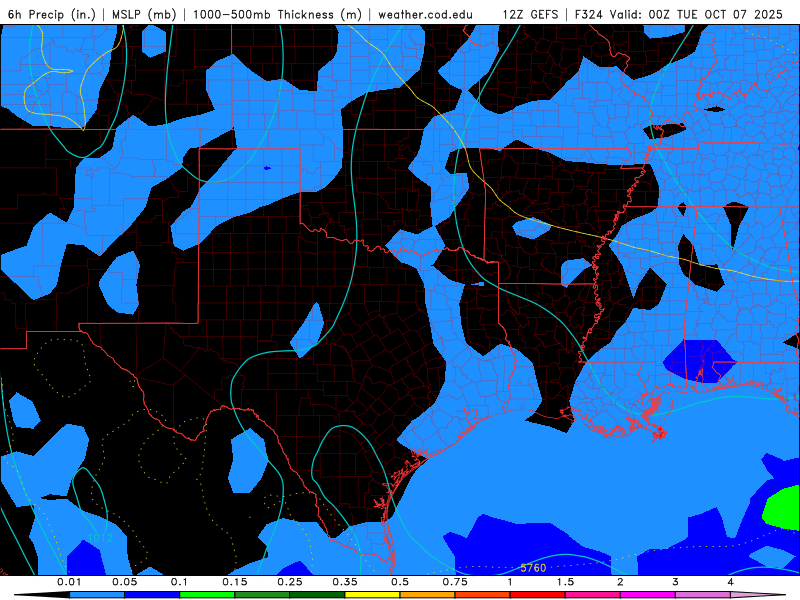
Task: Click the 0.05 legend value
Action: point(124,582)
